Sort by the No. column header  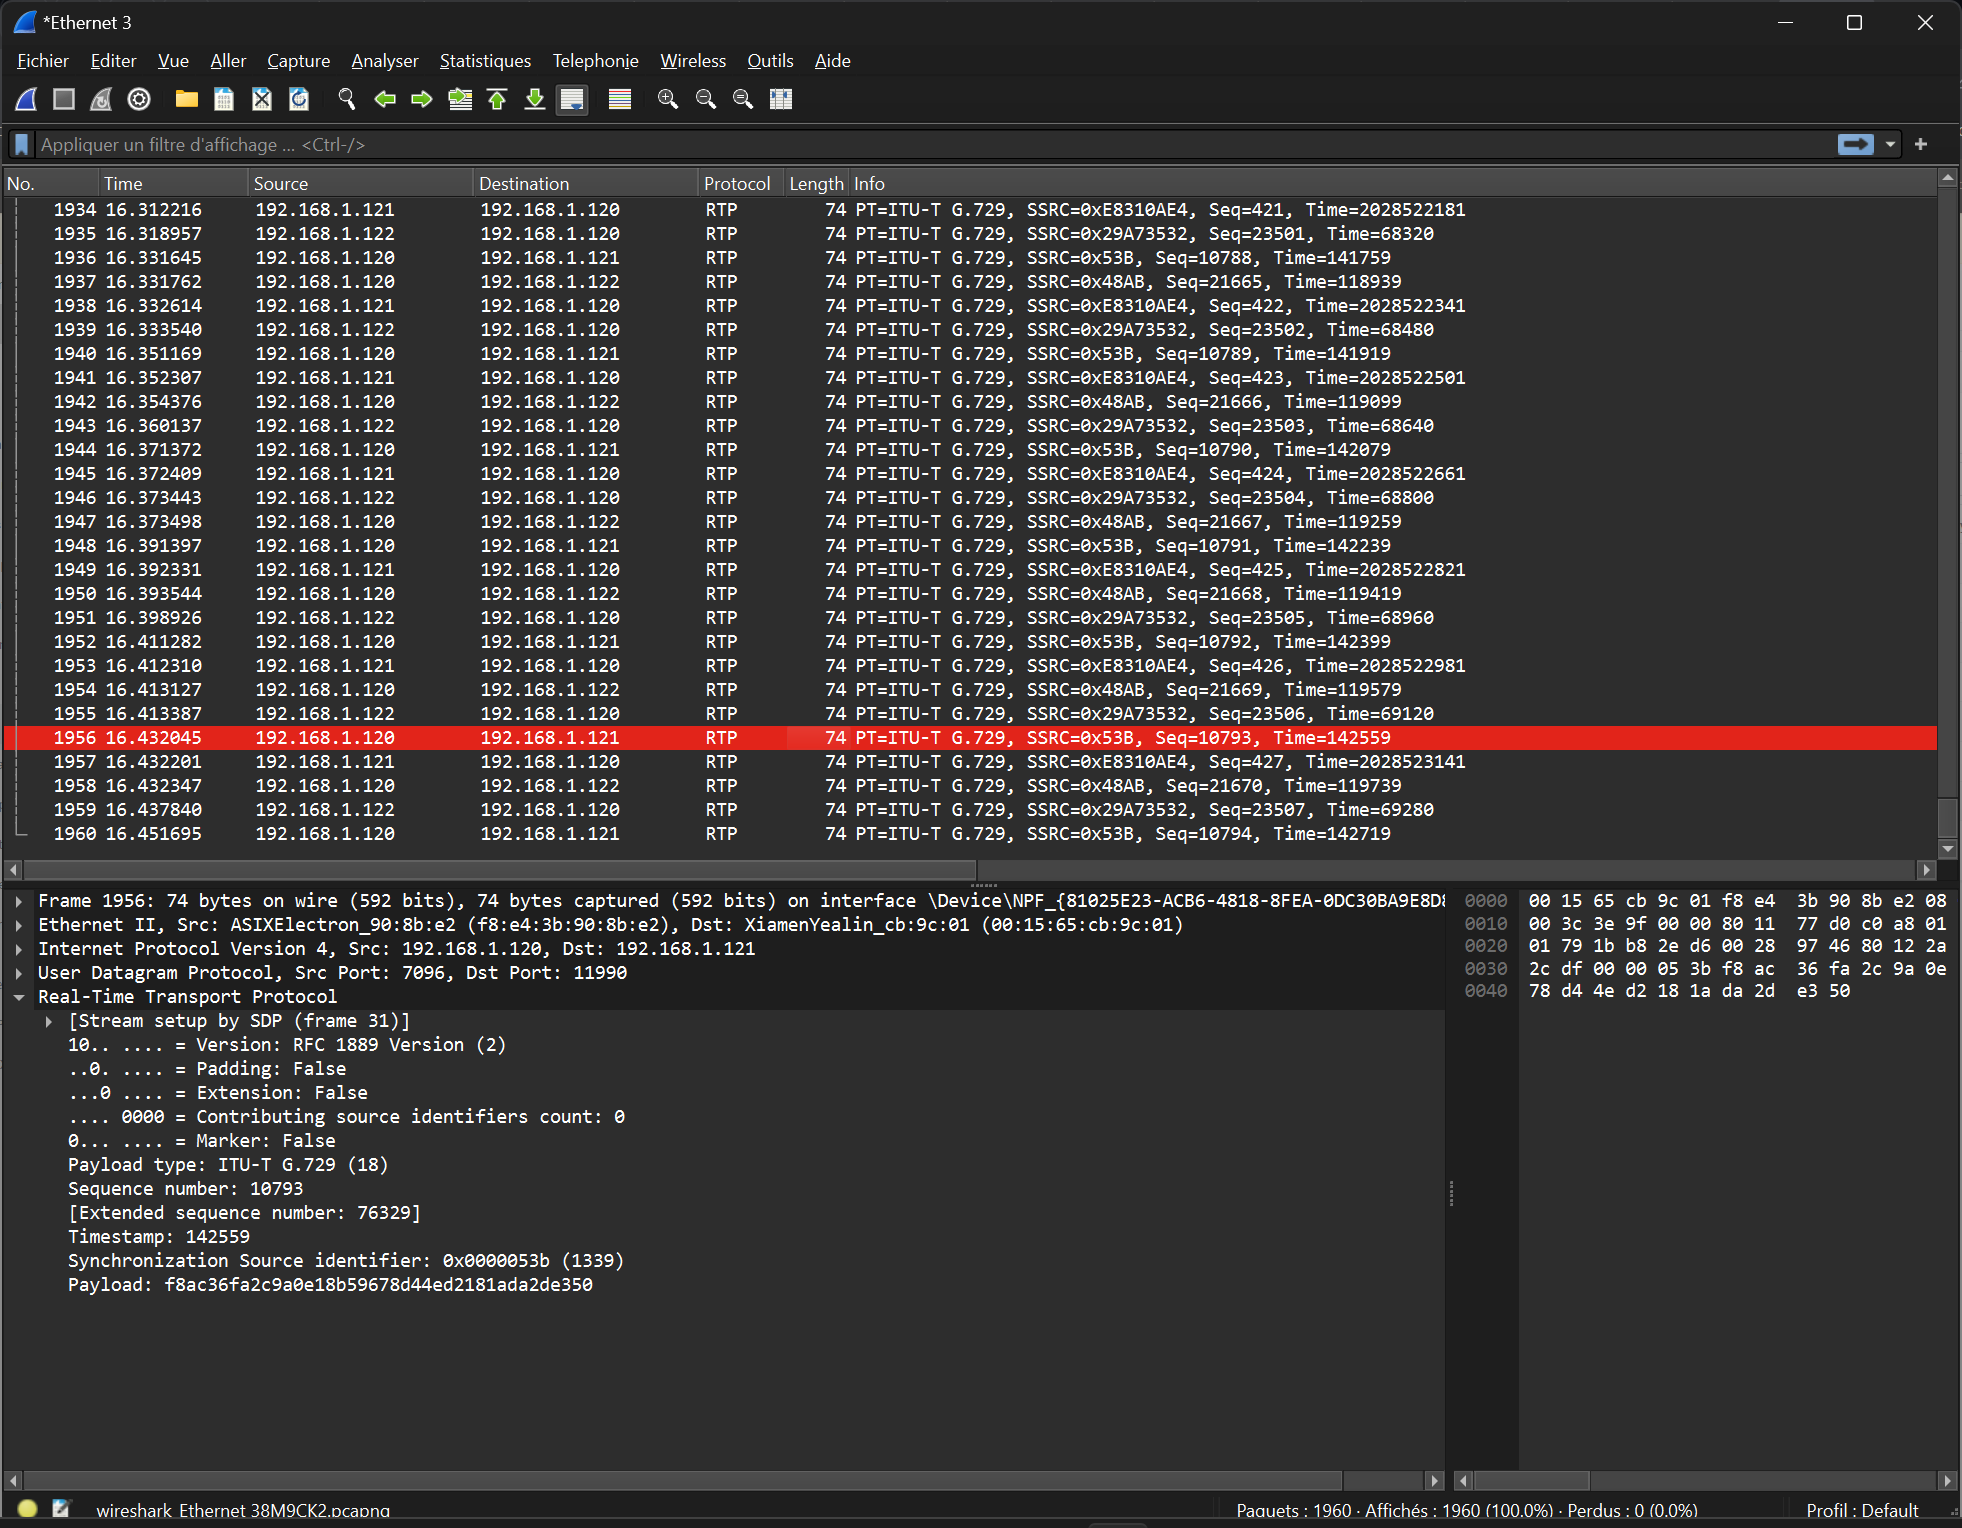click(x=50, y=184)
